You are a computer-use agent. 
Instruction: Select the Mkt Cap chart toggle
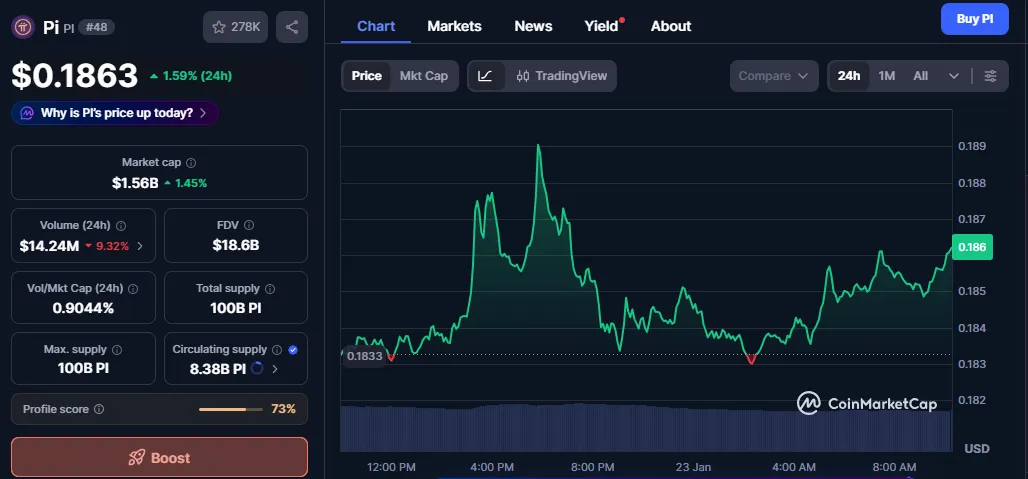click(424, 76)
